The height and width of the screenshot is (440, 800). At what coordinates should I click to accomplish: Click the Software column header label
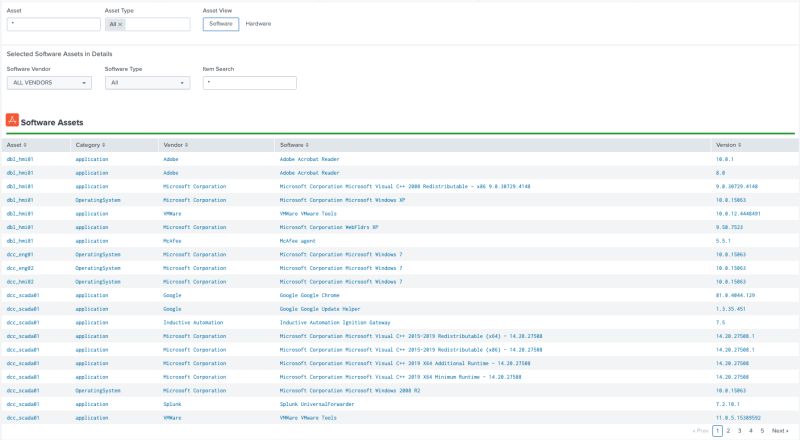click(291, 145)
